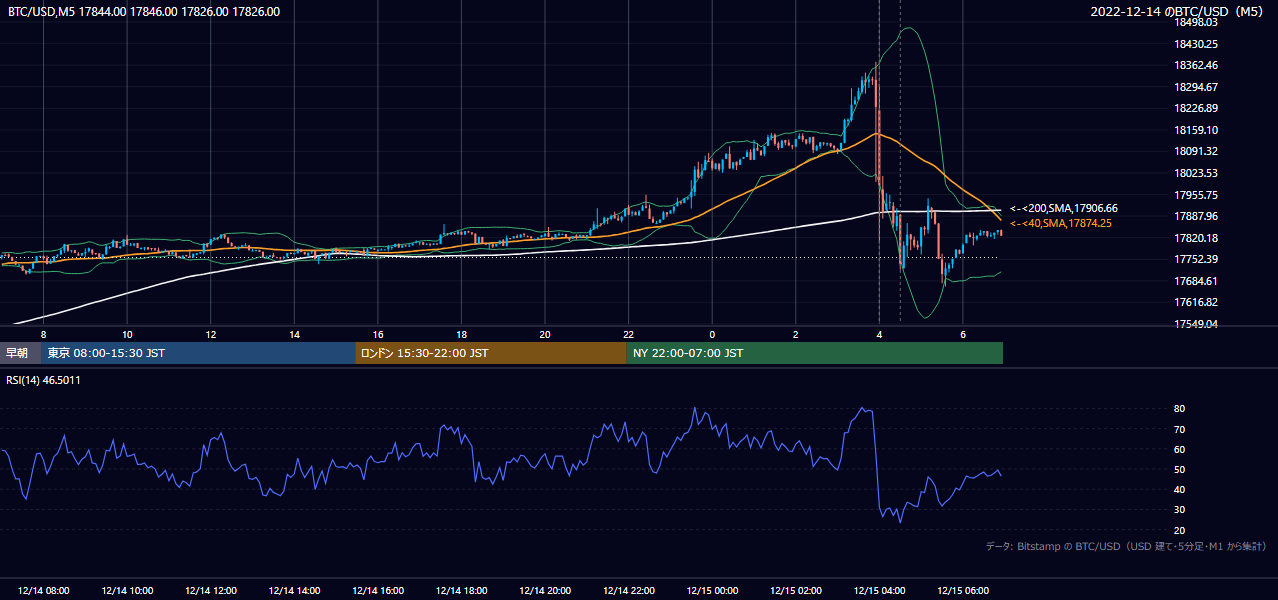Image resolution: width=1278 pixels, height=600 pixels.
Task: Click hour label 22 under price chart
Action: pos(628,334)
